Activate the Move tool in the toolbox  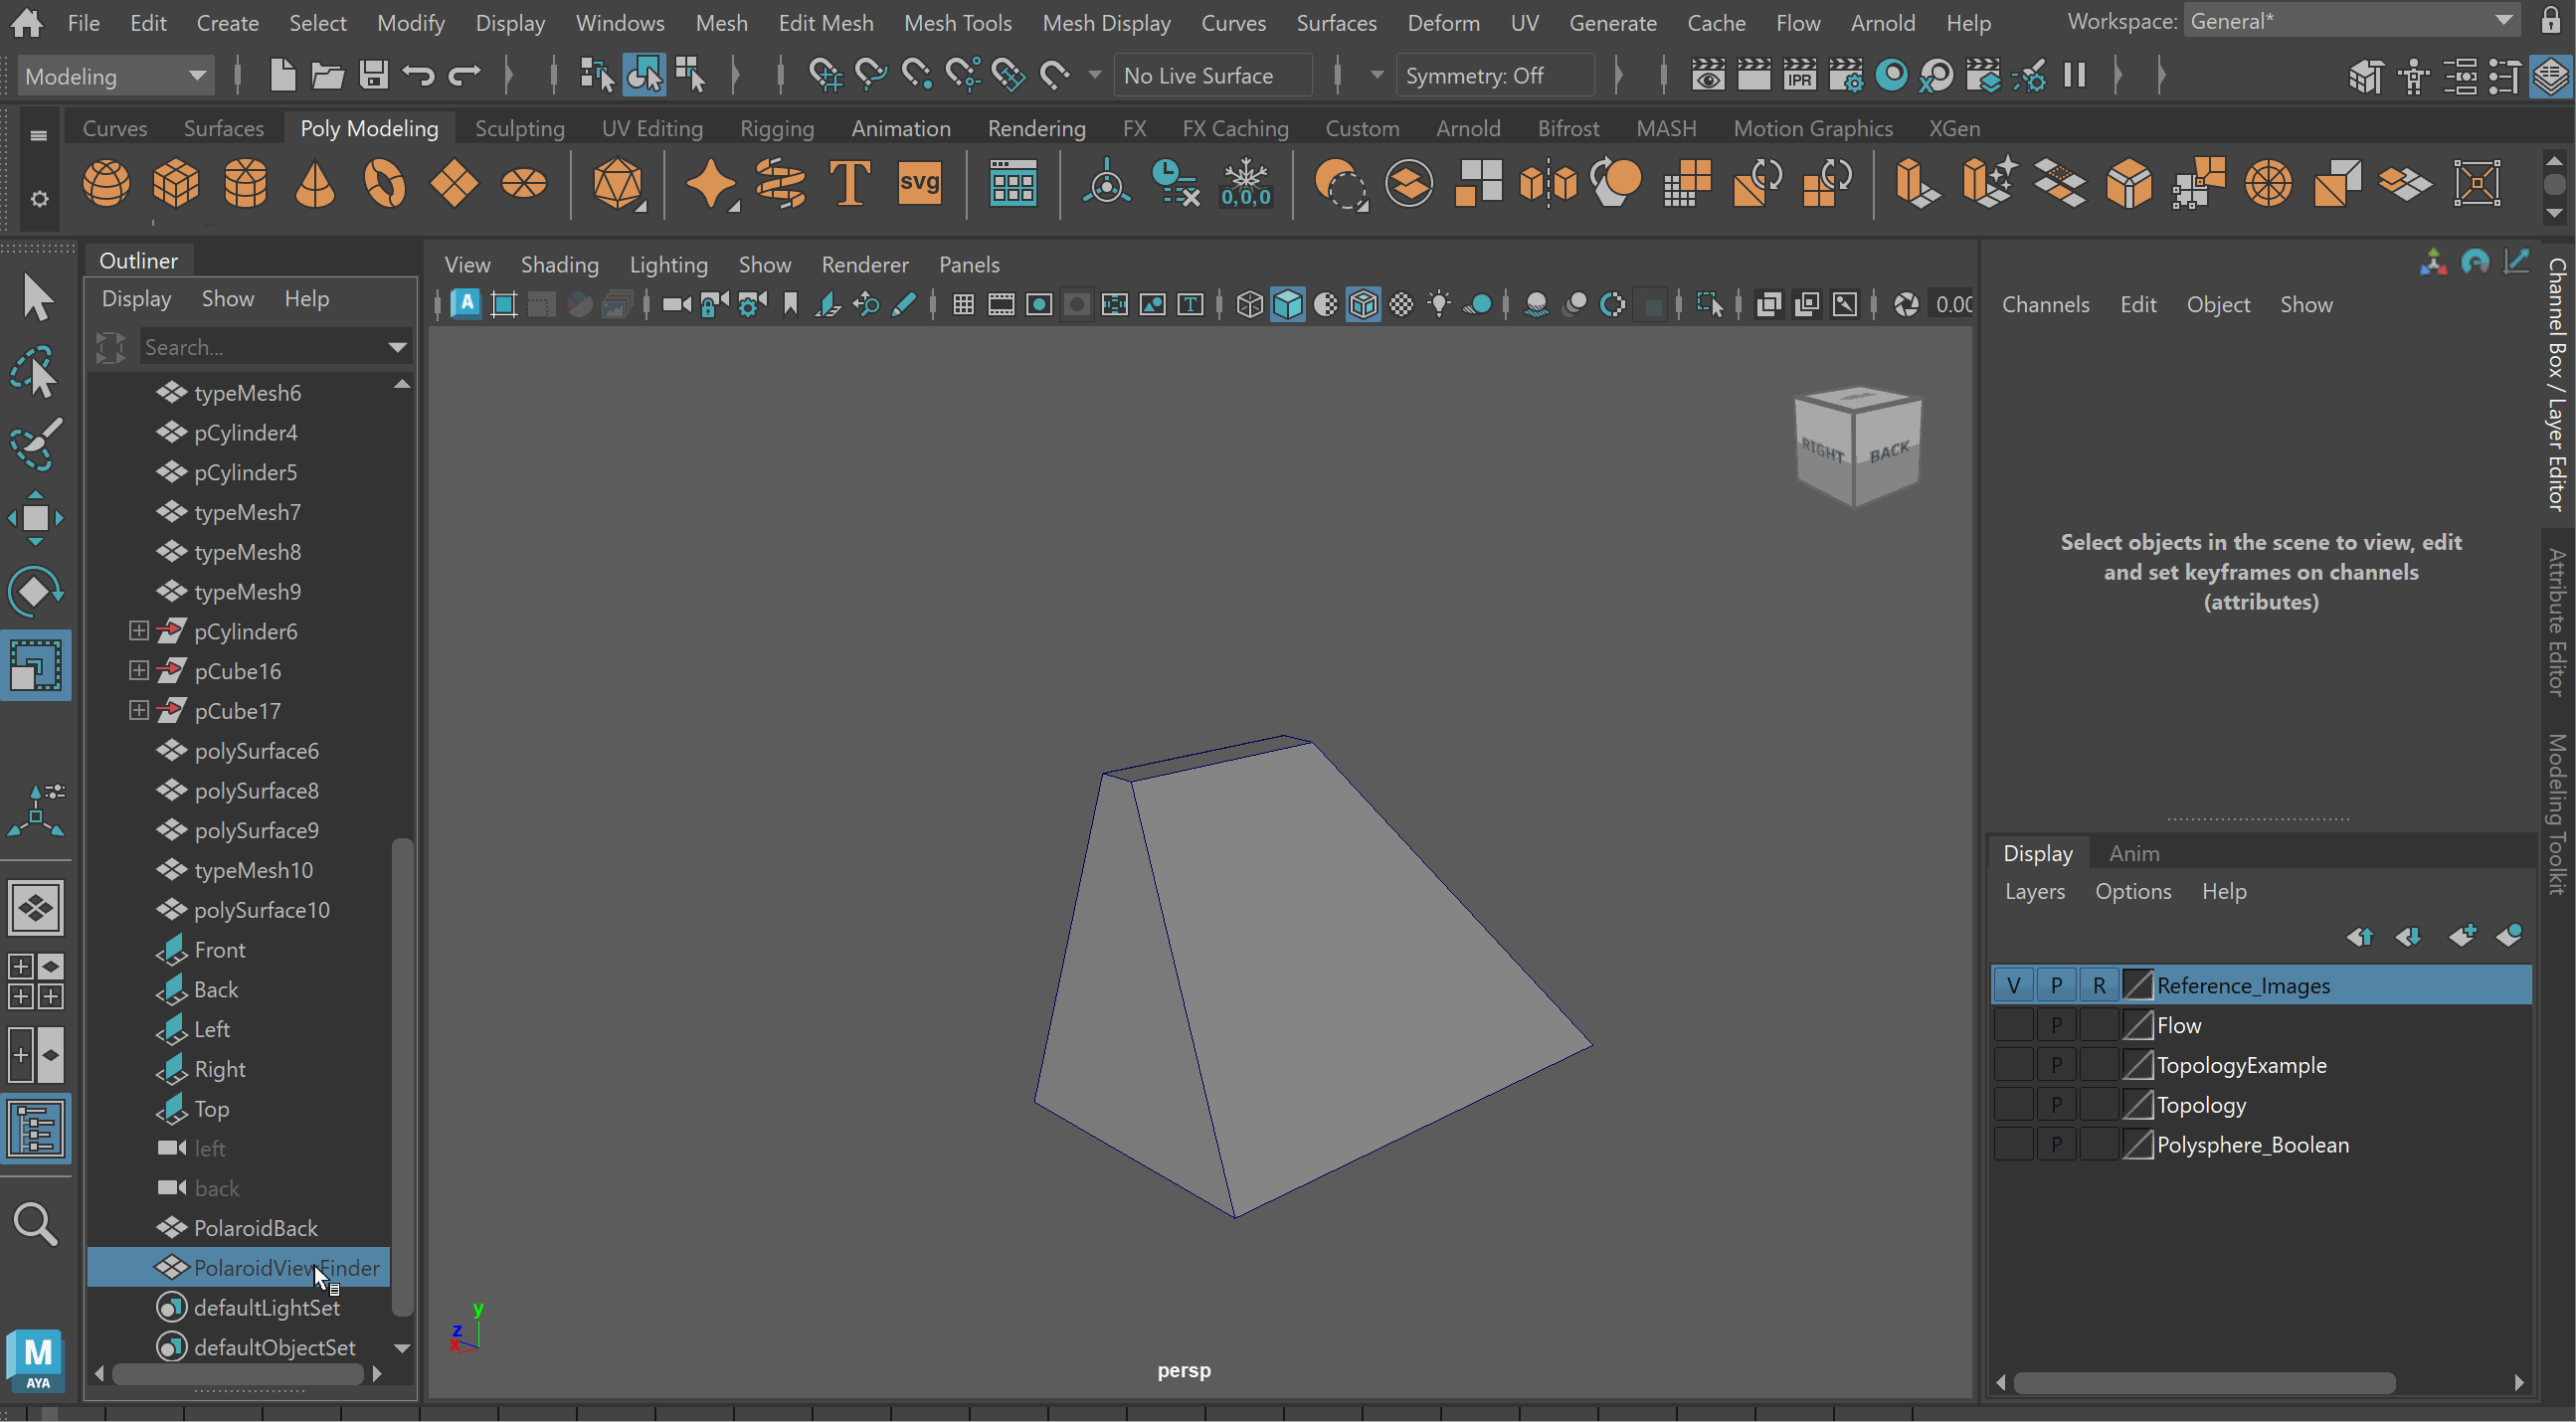tap(36, 518)
